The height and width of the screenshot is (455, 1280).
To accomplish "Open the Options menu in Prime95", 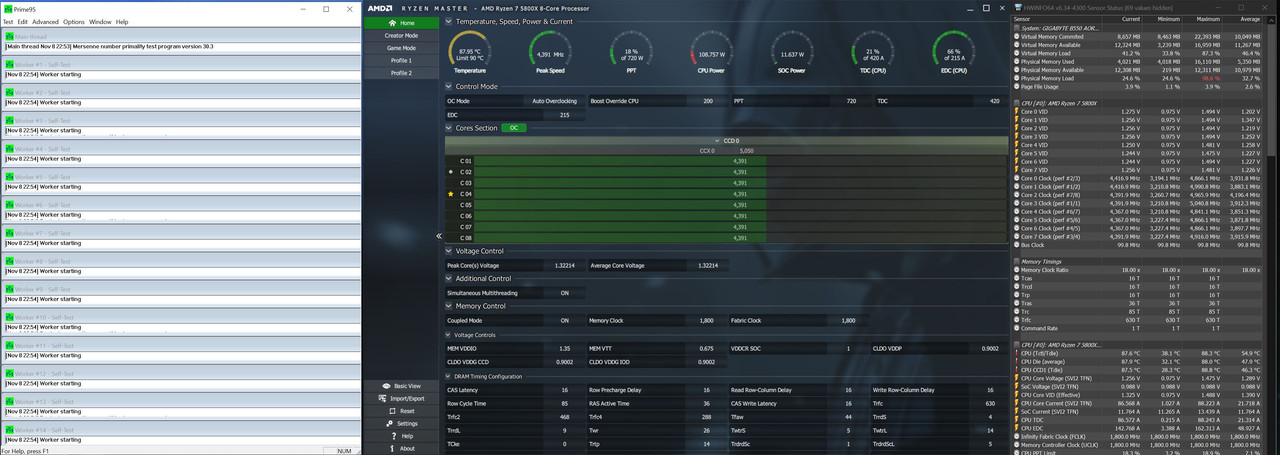I will pyautogui.click(x=74, y=21).
